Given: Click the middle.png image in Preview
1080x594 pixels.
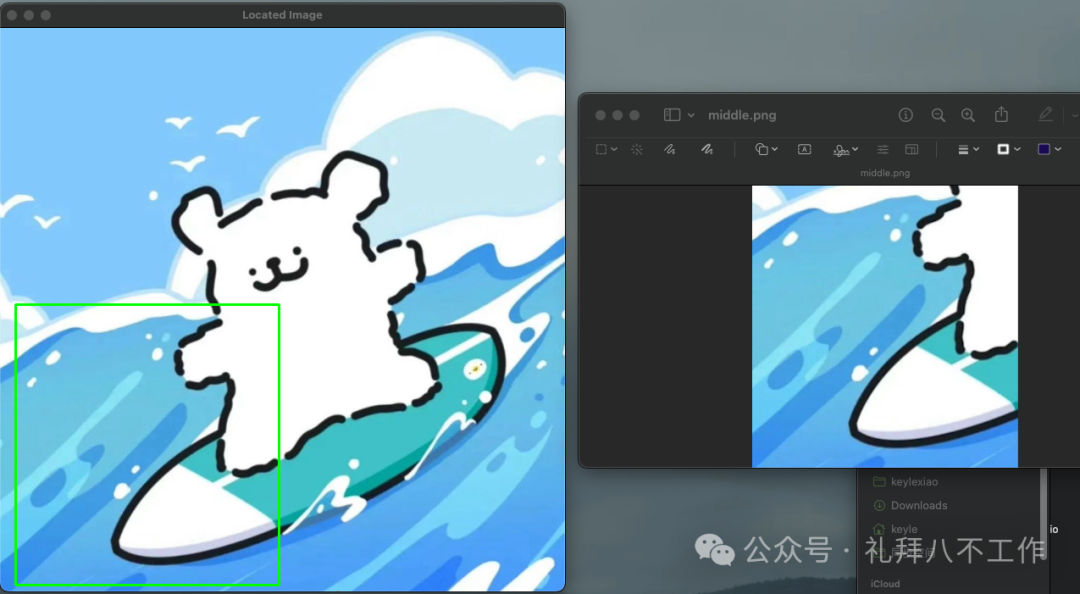Looking at the screenshot, I should pyautogui.click(x=884, y=326).
